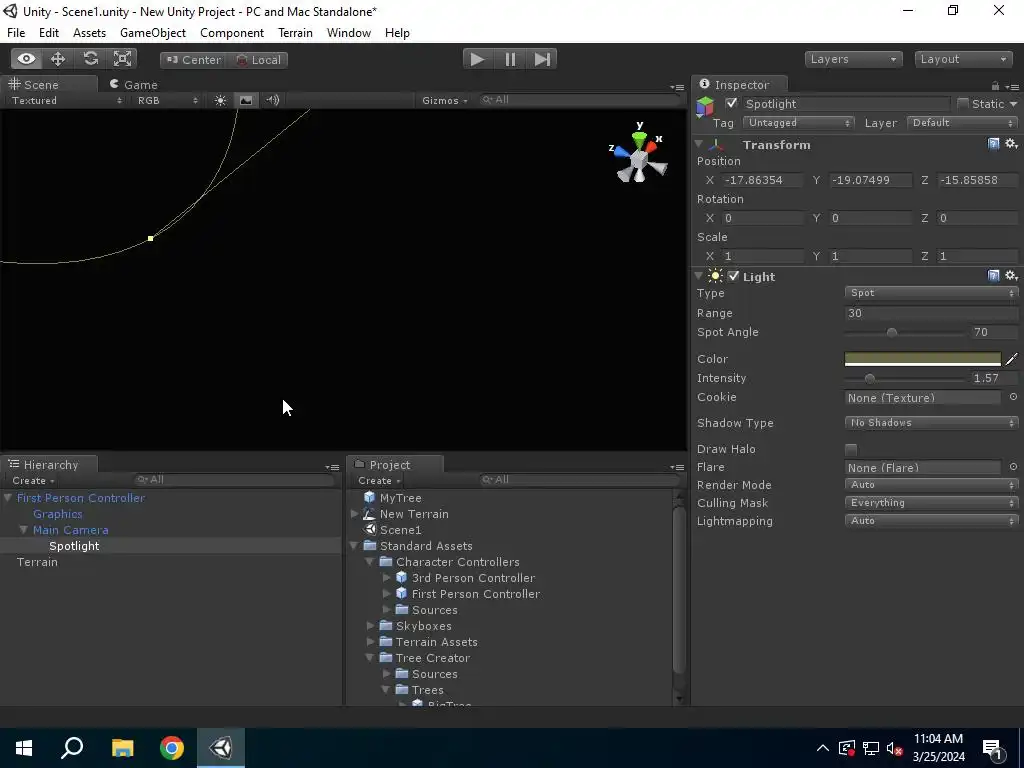
Task: Open Textured draw mode dropdown
Action: tap(66, 100)
